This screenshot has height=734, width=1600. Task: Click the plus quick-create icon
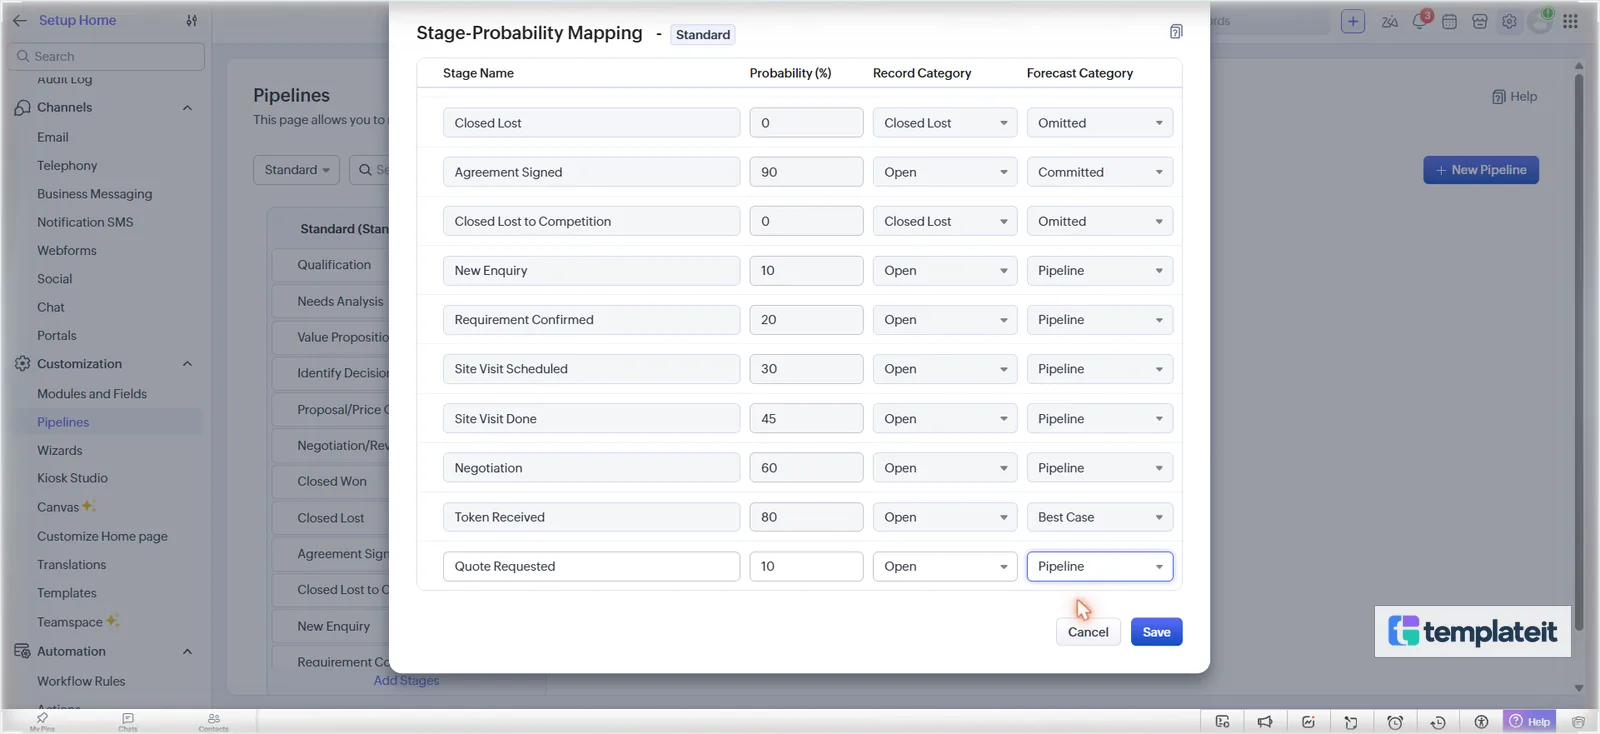pyautogui.click(x=1353, y=21)
